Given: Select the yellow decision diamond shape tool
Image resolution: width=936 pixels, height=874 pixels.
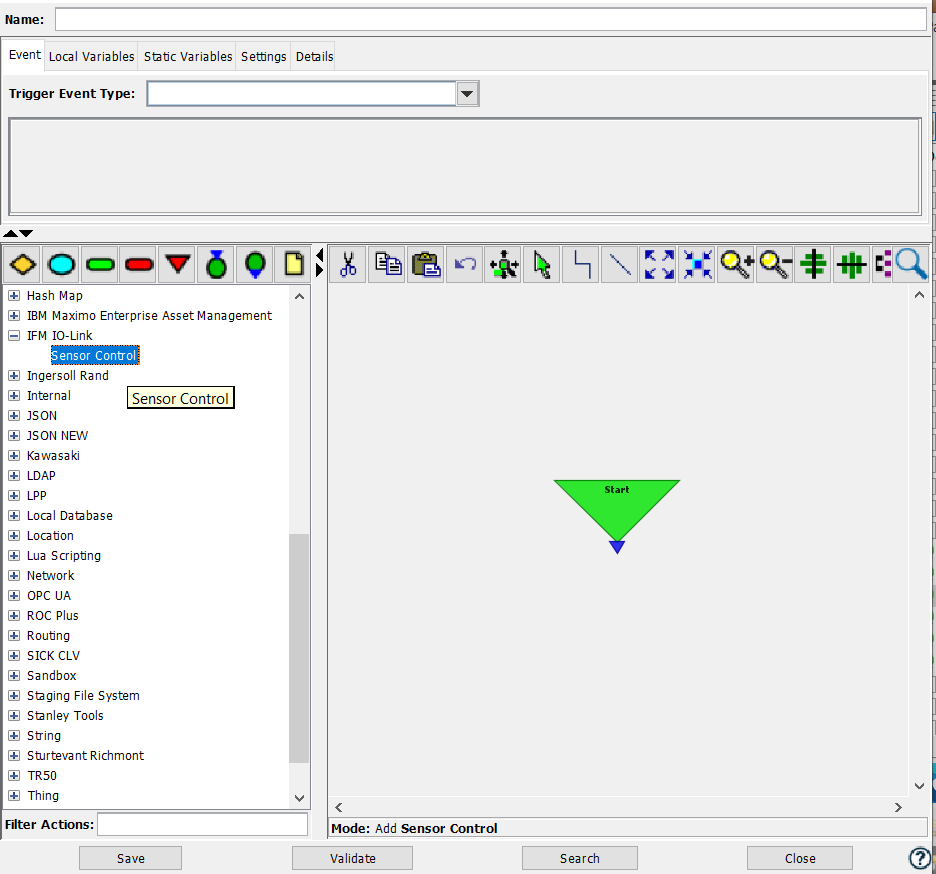Looking at the screenshot, I should point(22,264).
